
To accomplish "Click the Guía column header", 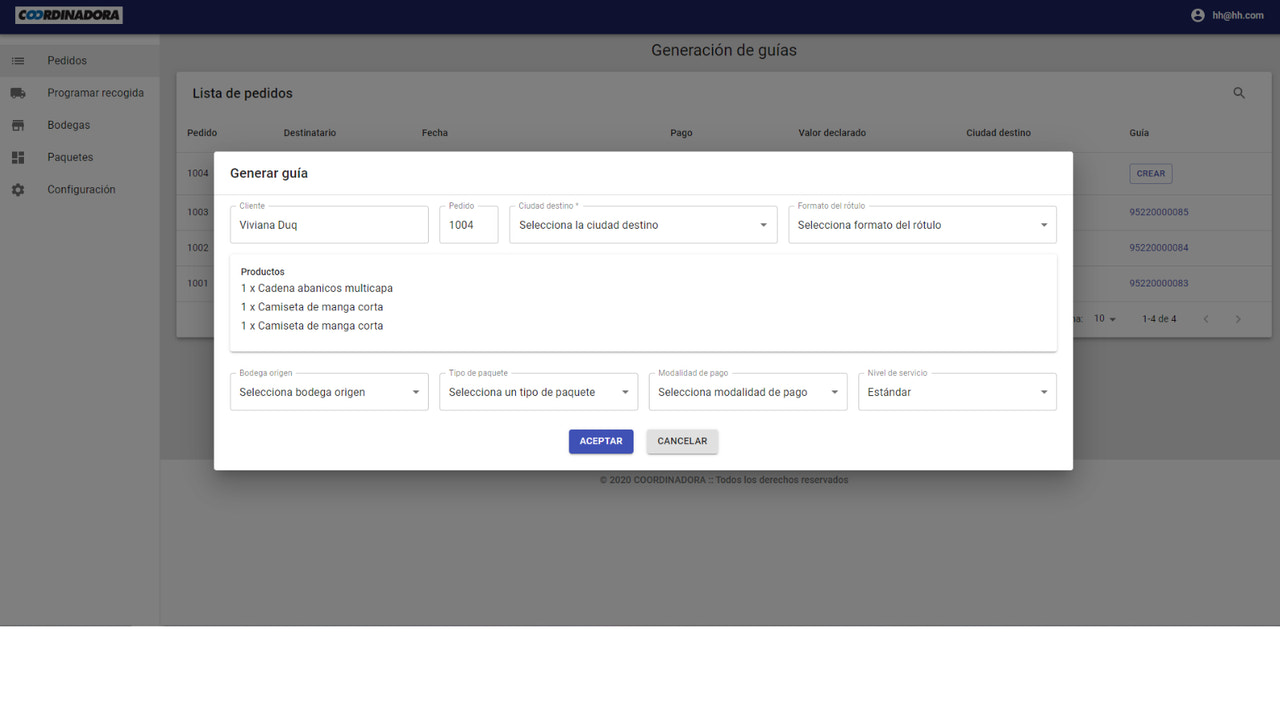I will [x=1139, y=133].
